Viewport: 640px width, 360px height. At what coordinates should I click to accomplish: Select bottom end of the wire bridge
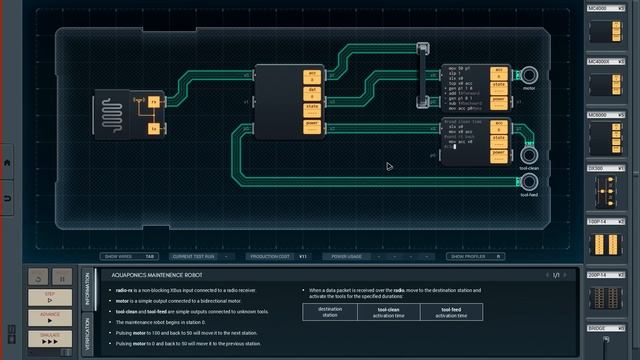pyautogui.click(x=422, y=102)
